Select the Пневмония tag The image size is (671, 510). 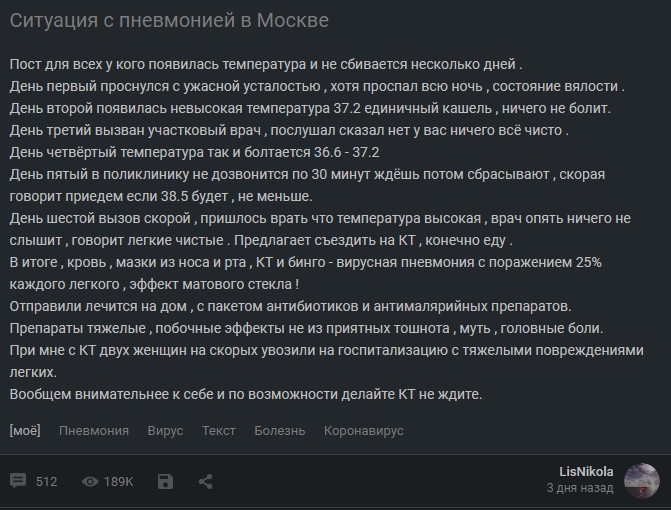pyautogui.click(x=94, y=430)
